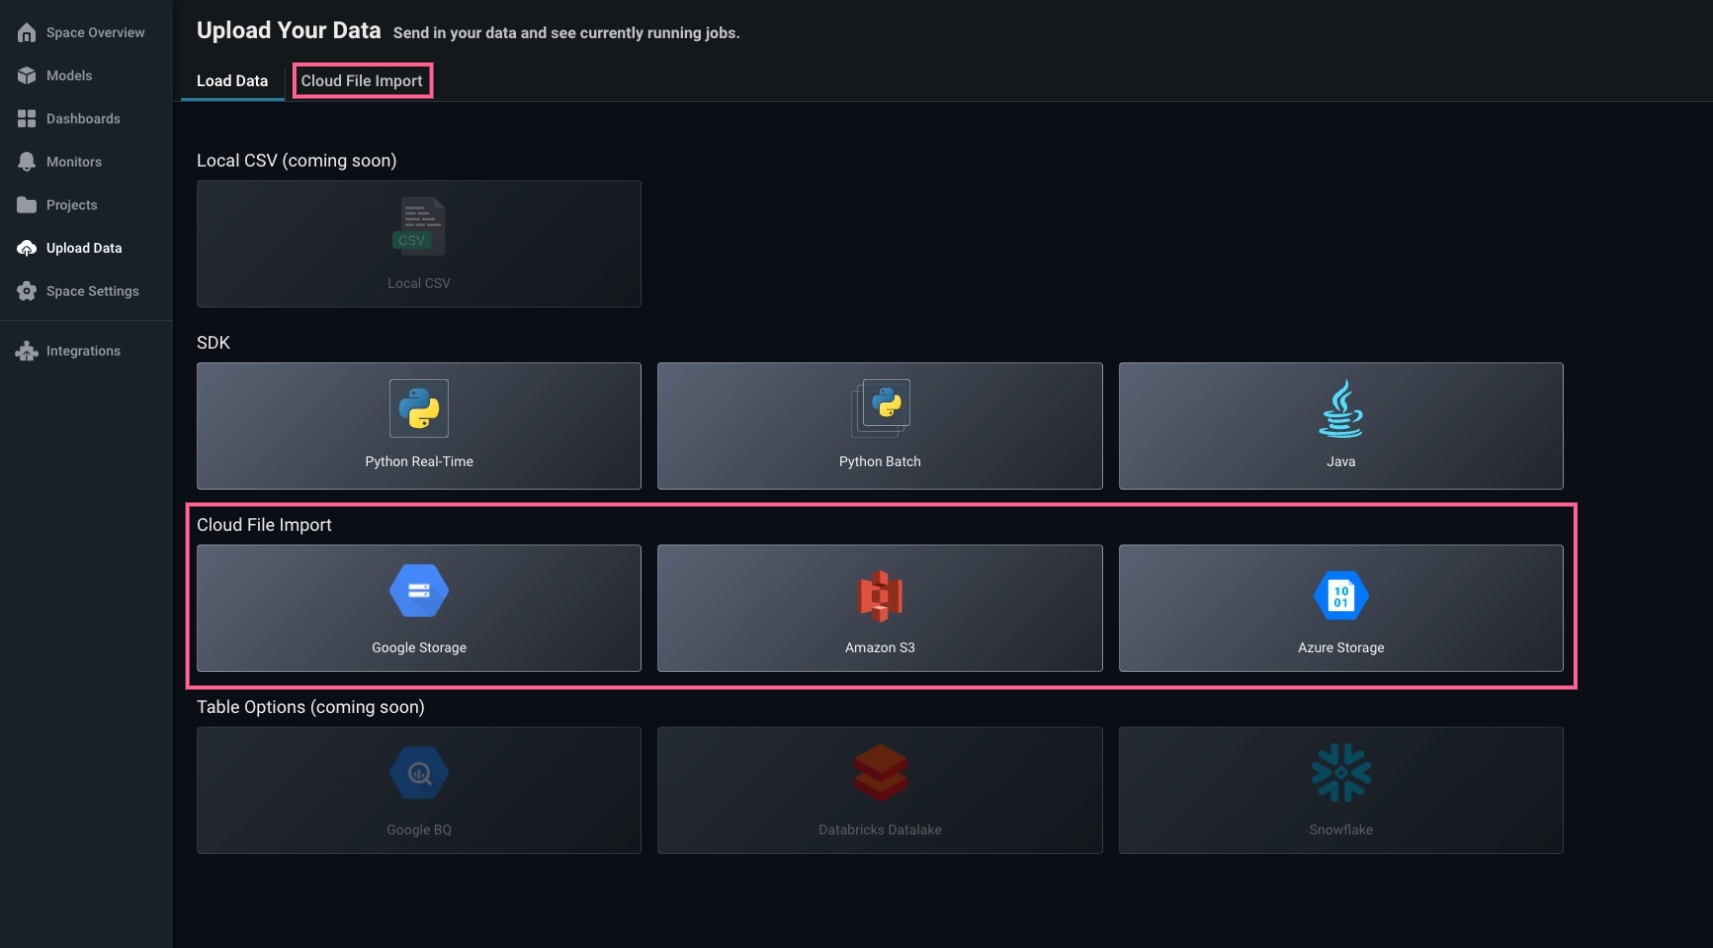Click the 'Upload Your Data' page title
1713x948 pixels.
click(289, 31)
